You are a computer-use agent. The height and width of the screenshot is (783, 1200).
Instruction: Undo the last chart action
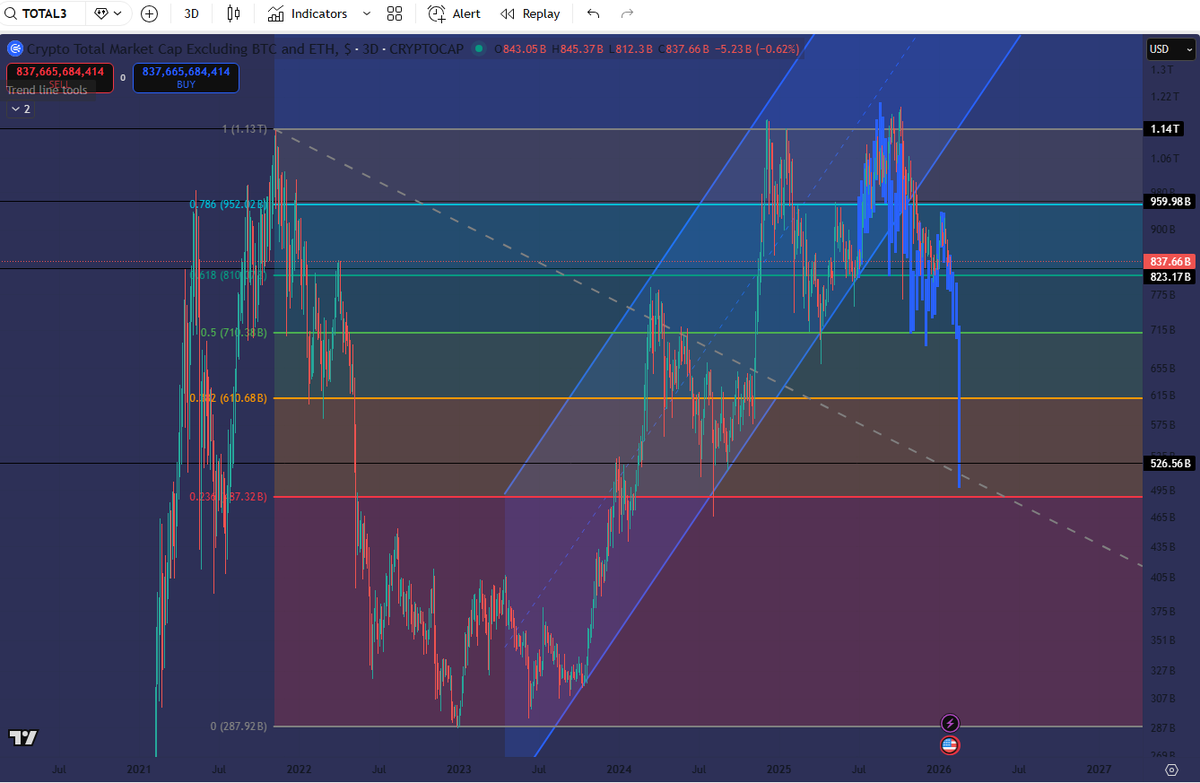click(x=594, y=14)
